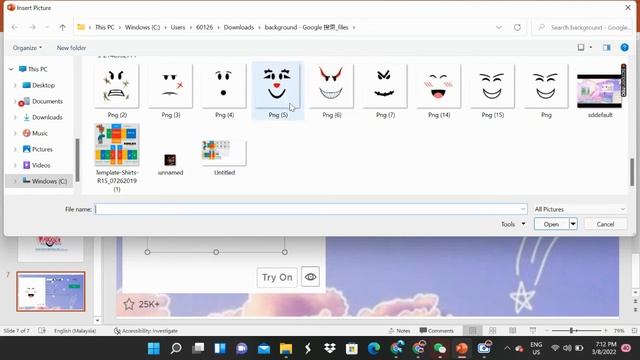Expand the Windows (C:) tree node
Screen dimensions: 640x360
coord(15,181)
